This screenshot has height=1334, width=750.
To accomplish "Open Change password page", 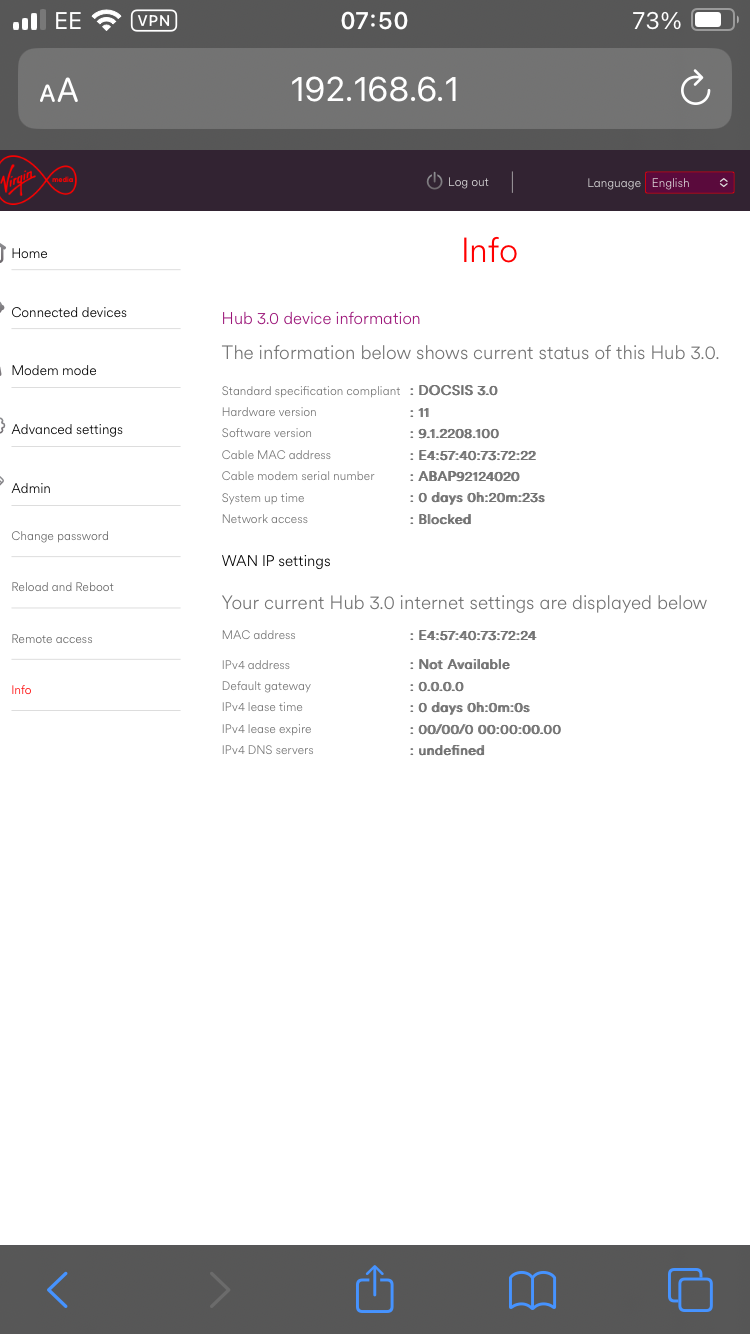I will coord(60,537).
